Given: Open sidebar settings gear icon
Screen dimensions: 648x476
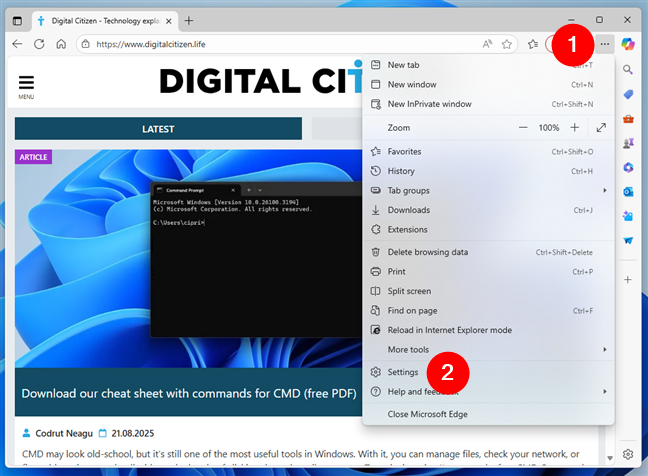Looking at the screenshot, I should pos(628,454).
